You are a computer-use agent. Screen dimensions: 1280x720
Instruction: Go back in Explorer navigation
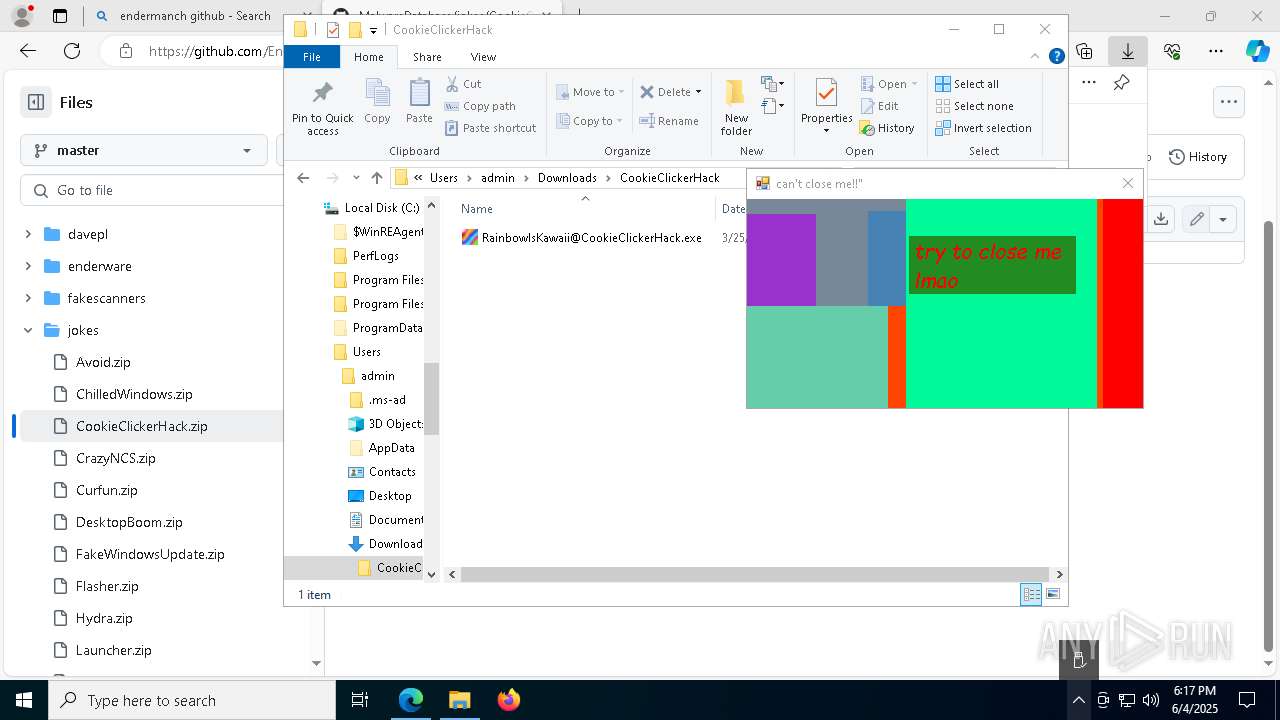[303, 178]
